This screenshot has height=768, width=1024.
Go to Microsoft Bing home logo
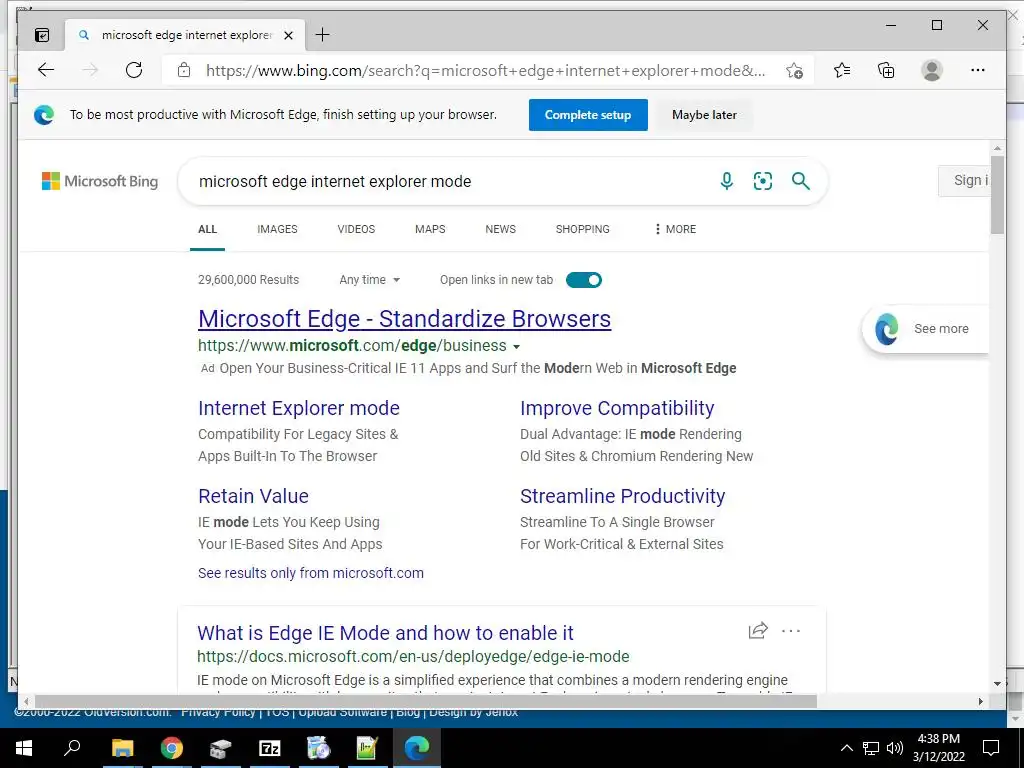point(100,181)
